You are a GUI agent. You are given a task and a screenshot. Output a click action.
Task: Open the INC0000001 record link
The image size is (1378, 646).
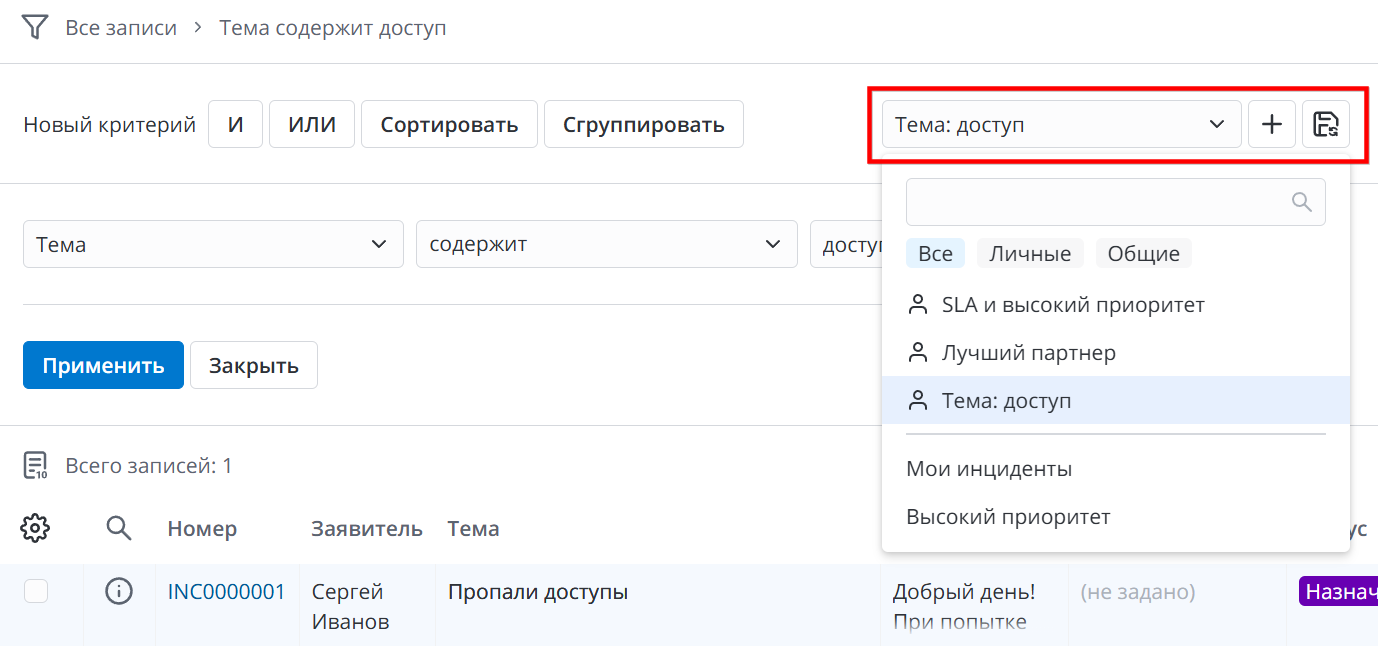coord(226,592)
